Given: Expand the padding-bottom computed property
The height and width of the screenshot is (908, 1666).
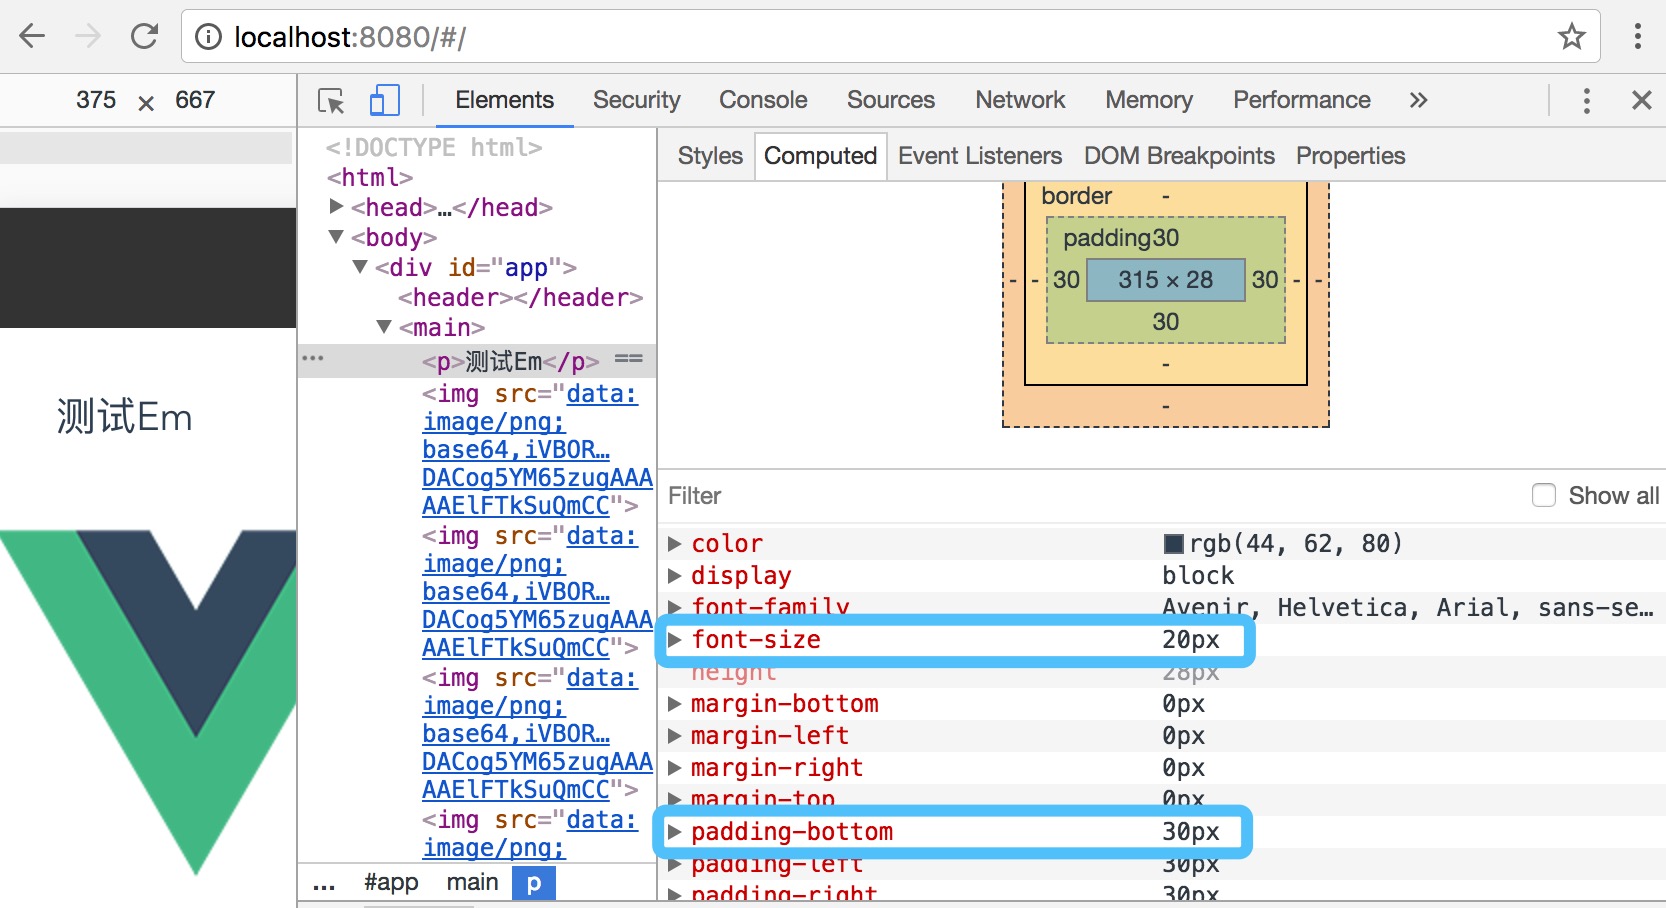Looking at the screenshot, I should tap(675, 832).
